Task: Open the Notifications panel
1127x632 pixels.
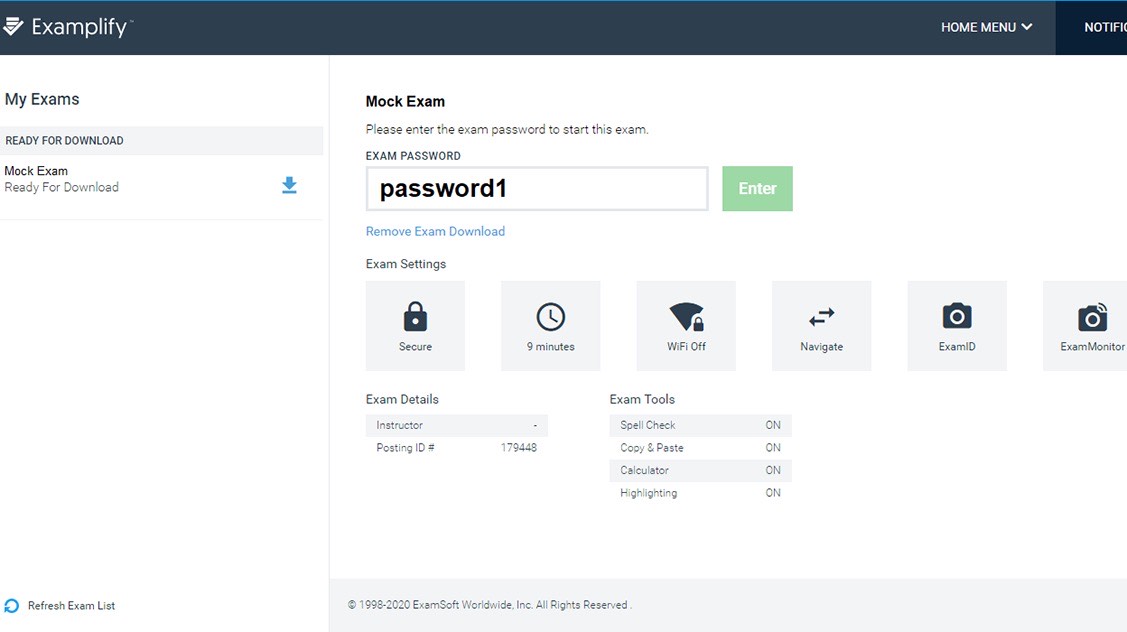Action: [1103, 27]
